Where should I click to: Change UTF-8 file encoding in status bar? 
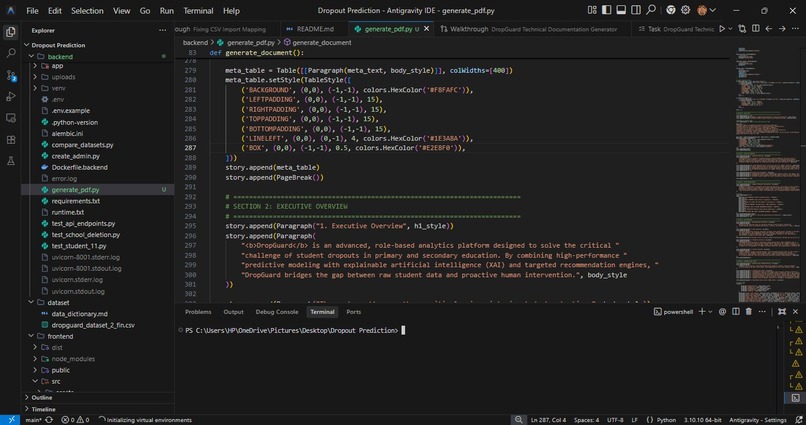click(615, 420)
